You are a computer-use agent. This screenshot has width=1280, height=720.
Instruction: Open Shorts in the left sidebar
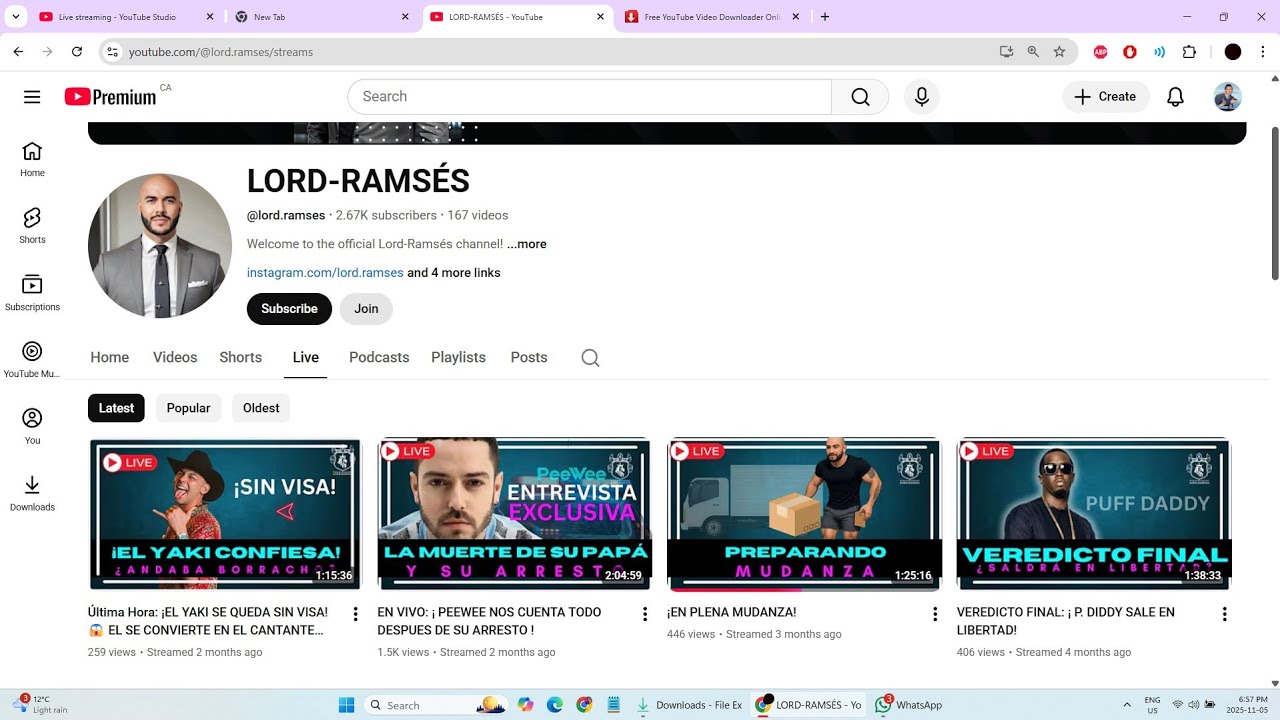pos(32,226)
